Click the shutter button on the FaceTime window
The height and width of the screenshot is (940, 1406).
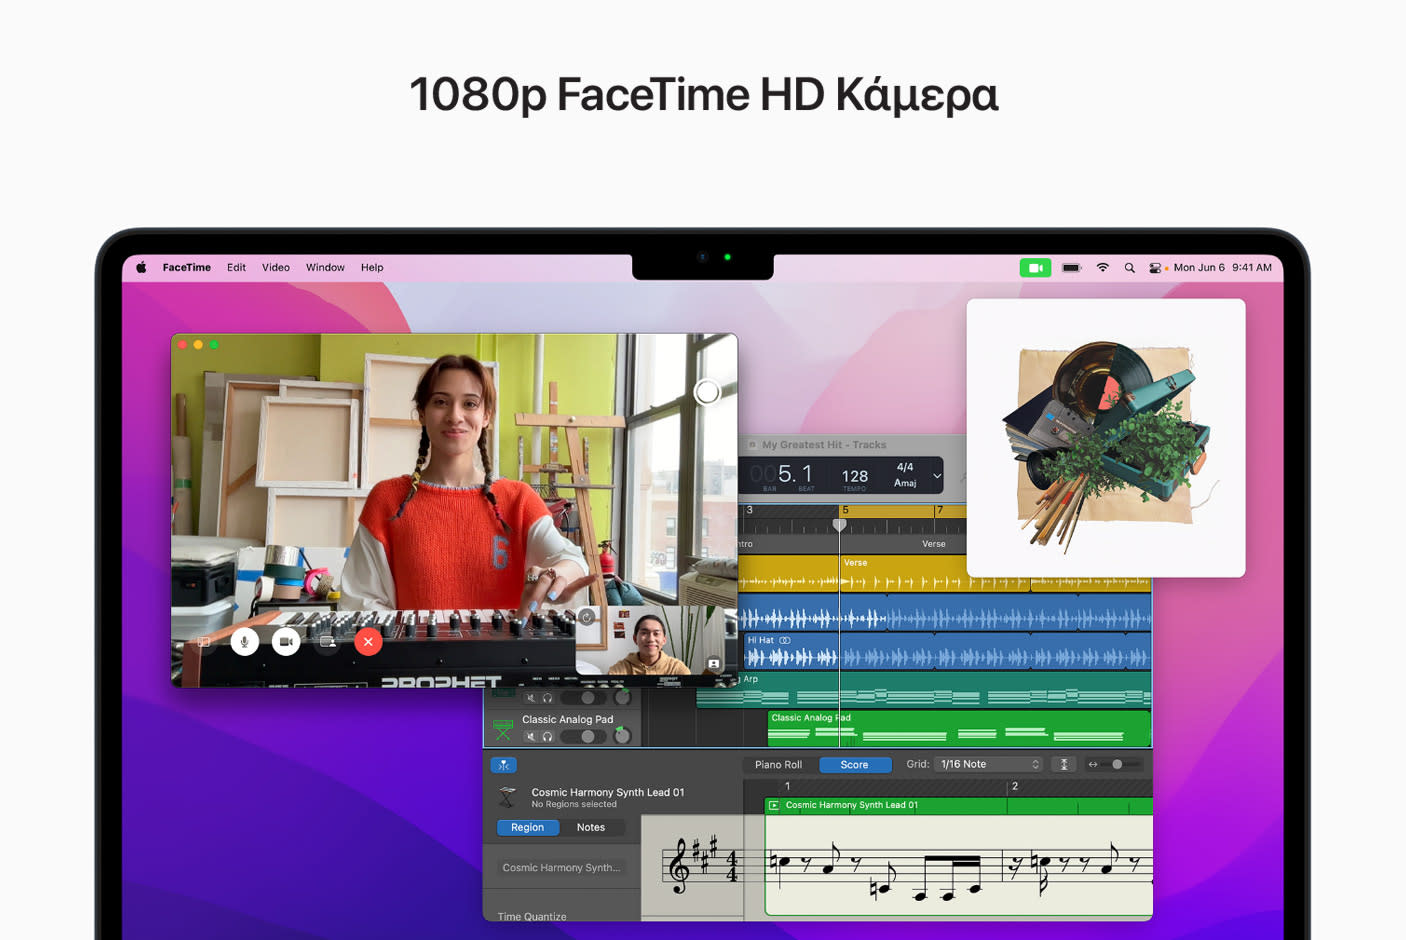coord(707,392)
